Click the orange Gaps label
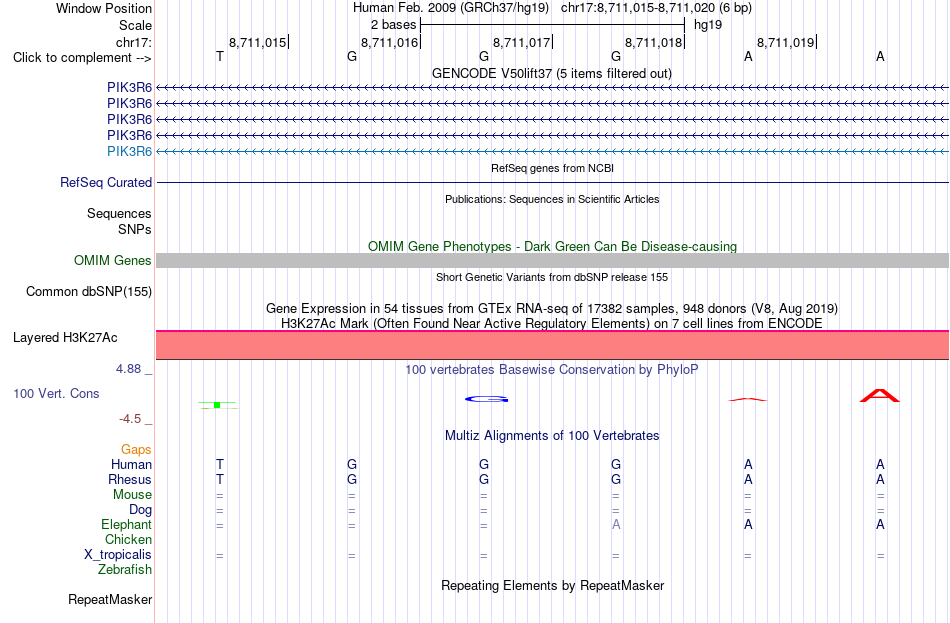 pos(136,450)
